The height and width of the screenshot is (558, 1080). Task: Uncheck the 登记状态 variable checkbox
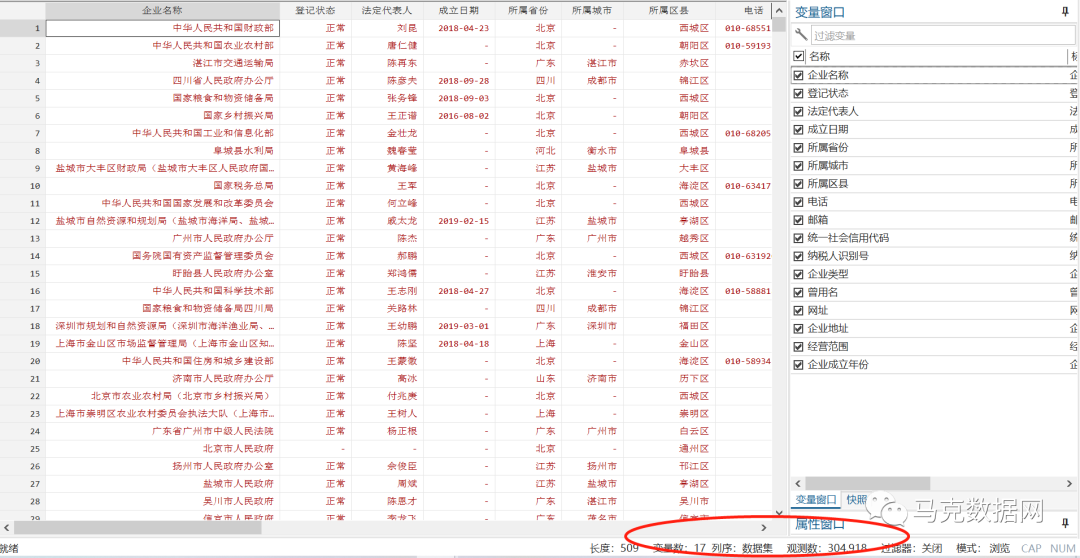(x=799, y=93)
